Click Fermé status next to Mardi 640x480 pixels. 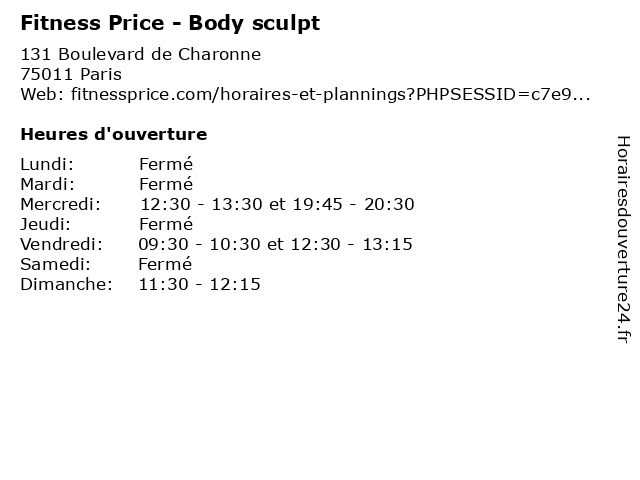click(x=165, y=184)
